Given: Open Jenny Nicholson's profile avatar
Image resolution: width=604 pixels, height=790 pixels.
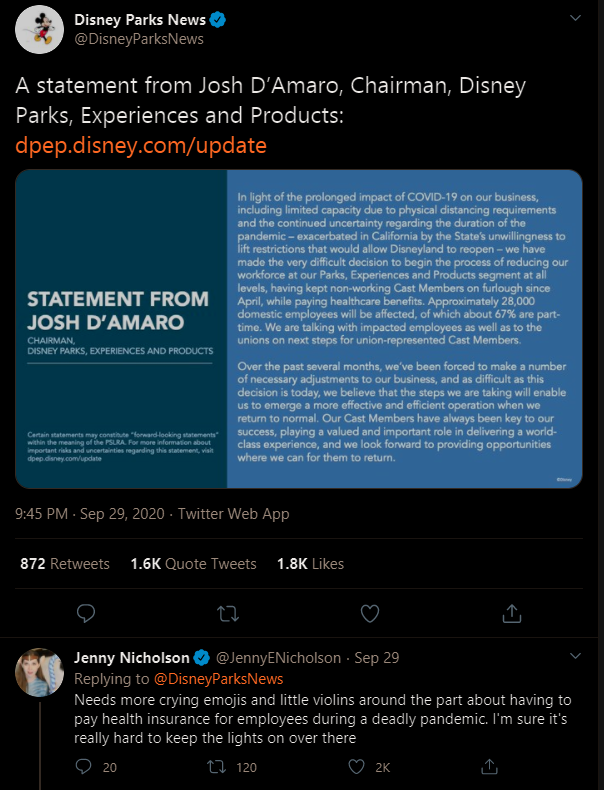Looking at the screenshot, I should [x=40, y=672].
